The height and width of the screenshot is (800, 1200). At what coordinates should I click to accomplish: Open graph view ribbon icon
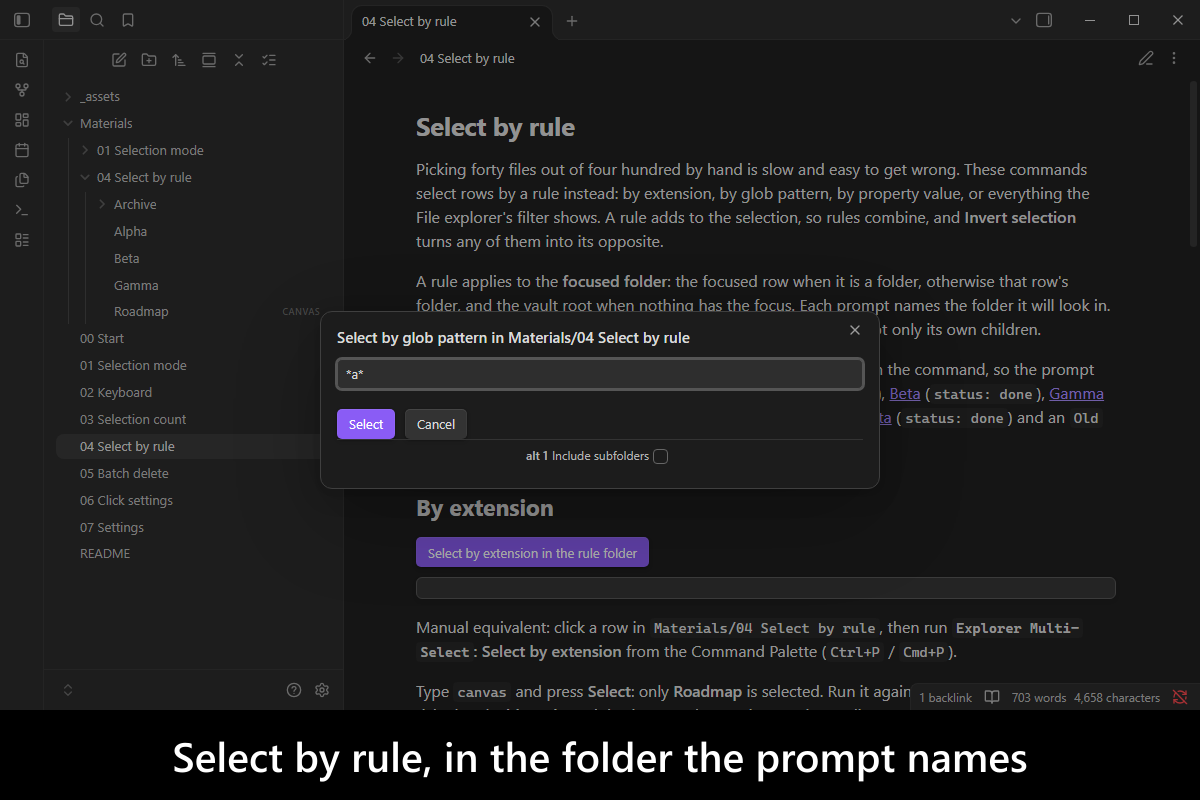click(x=22, y=90)
